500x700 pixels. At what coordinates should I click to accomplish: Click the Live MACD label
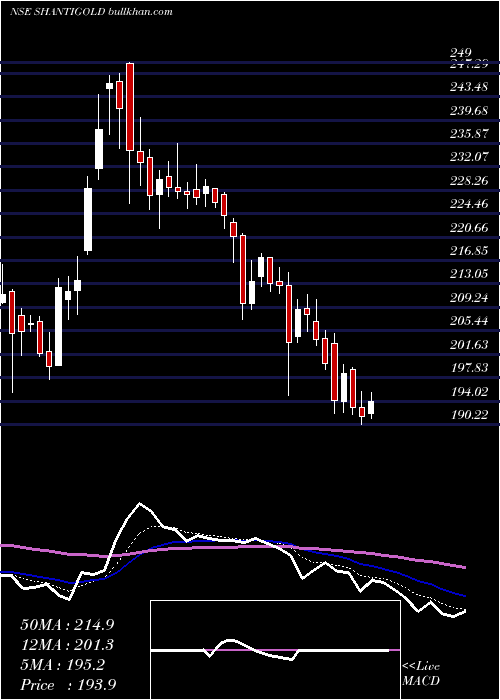[421, 674]
